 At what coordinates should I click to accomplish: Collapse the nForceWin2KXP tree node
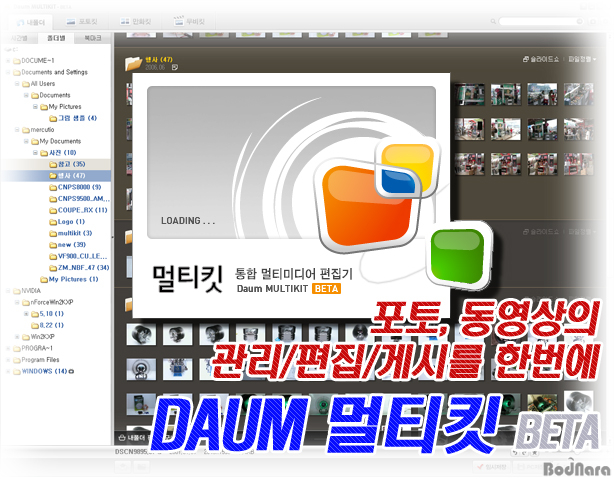click(18, 301)
